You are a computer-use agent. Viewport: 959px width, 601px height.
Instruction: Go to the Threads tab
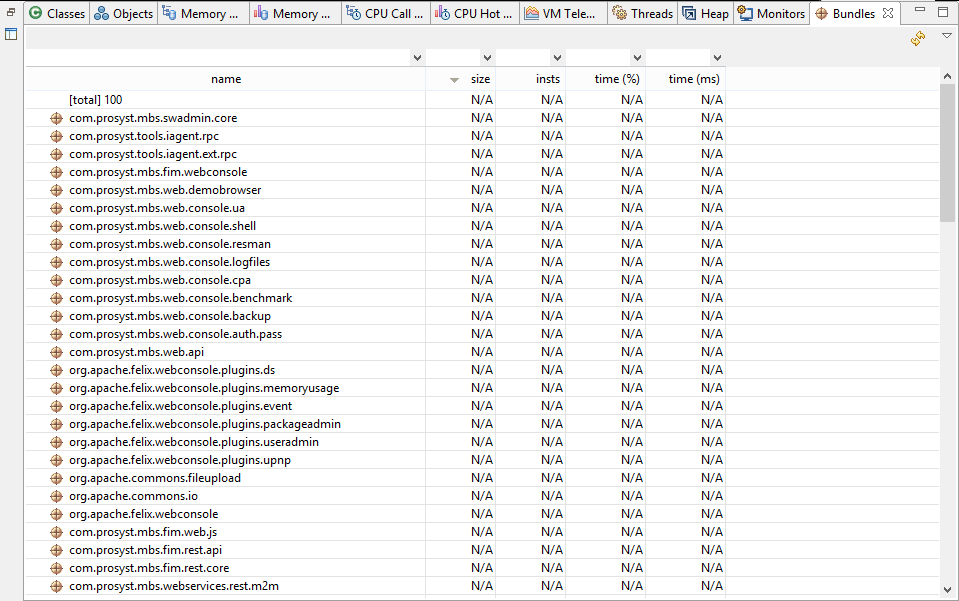[x=642, y=14]
